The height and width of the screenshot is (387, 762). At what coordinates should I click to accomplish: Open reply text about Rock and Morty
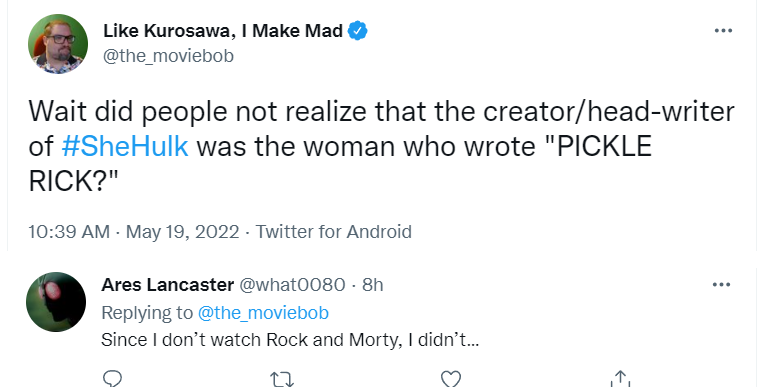pyautogui.click(x=290, y=340)
